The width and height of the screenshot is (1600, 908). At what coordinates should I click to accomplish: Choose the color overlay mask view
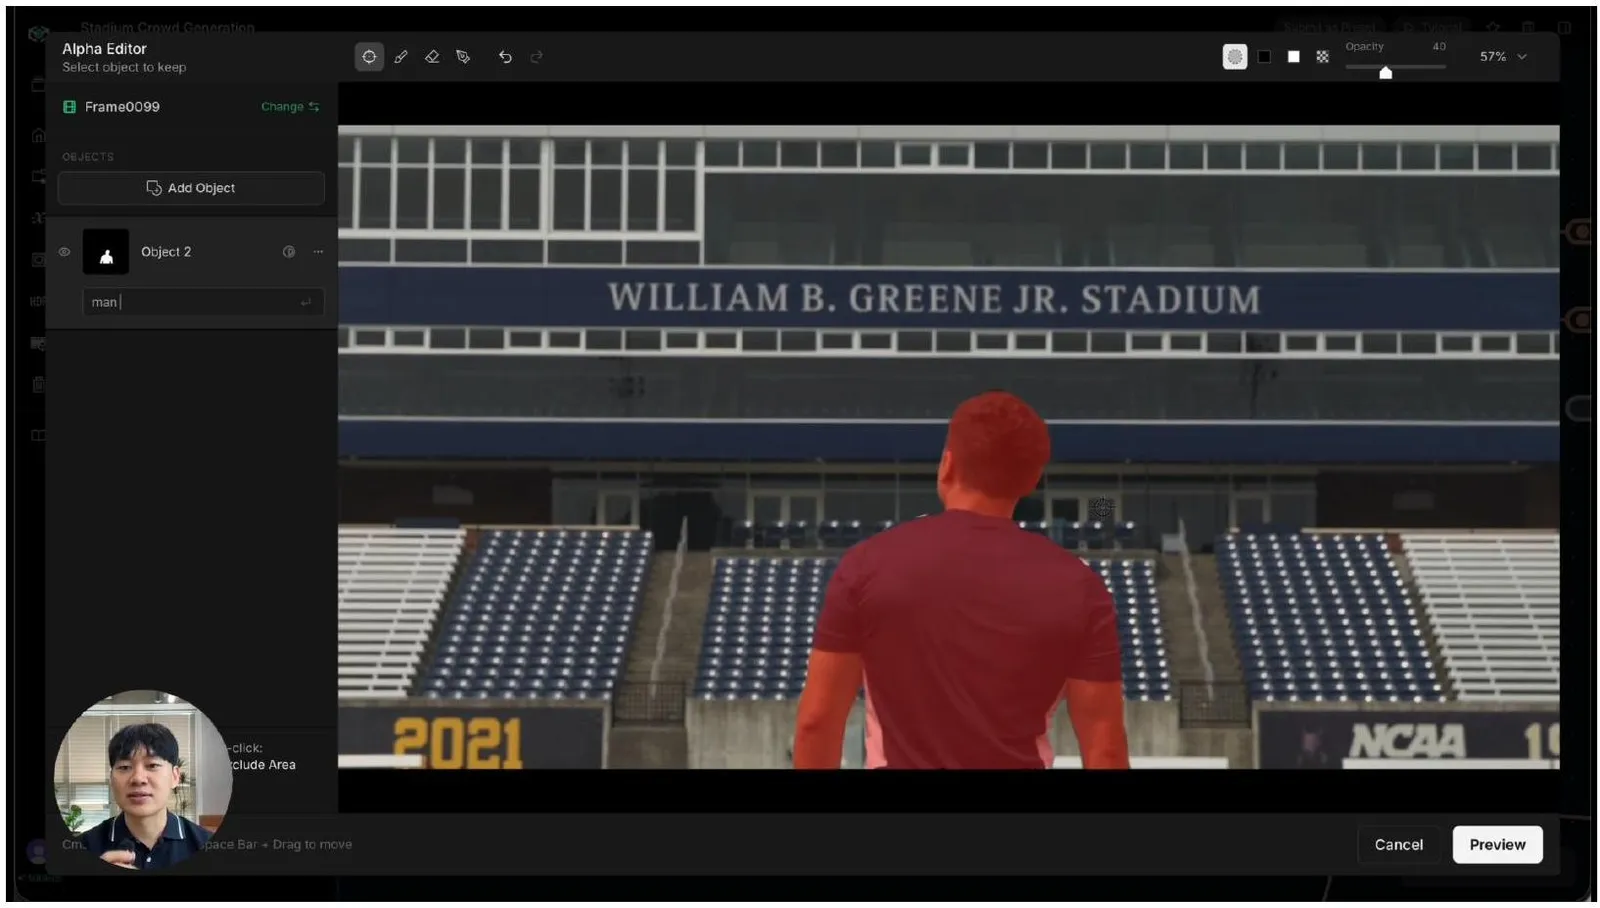(1235, 57)
